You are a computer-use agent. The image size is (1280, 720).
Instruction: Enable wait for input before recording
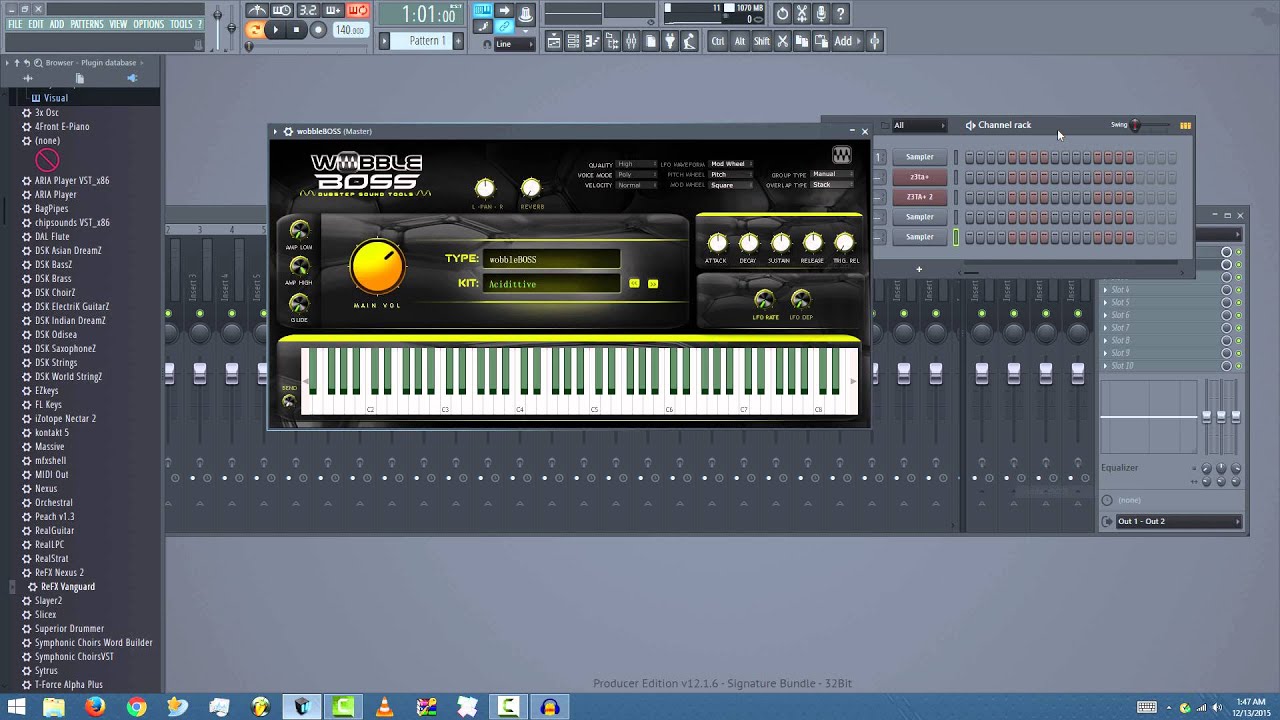282,11
